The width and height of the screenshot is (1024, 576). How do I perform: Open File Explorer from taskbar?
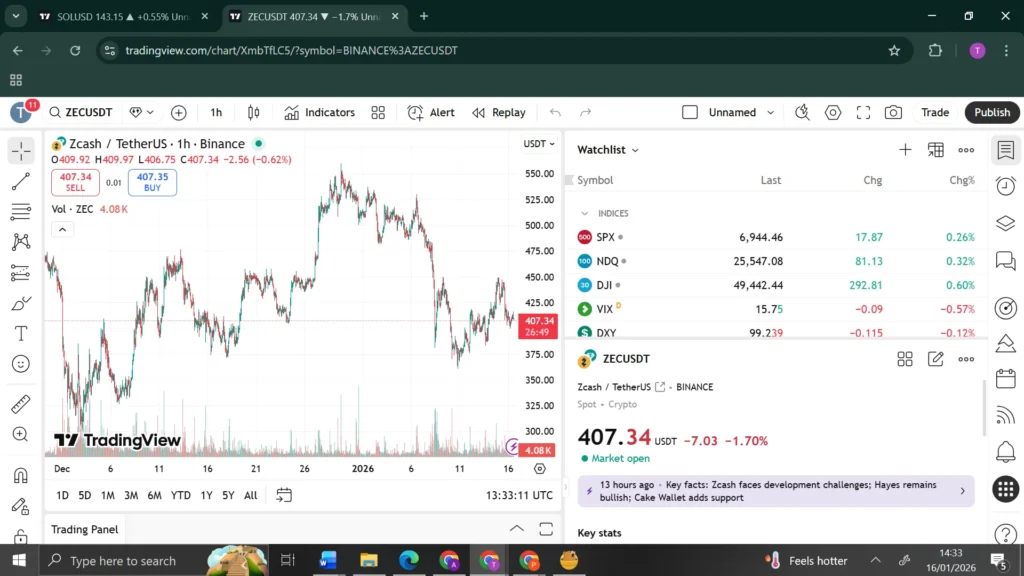[368, 560]
